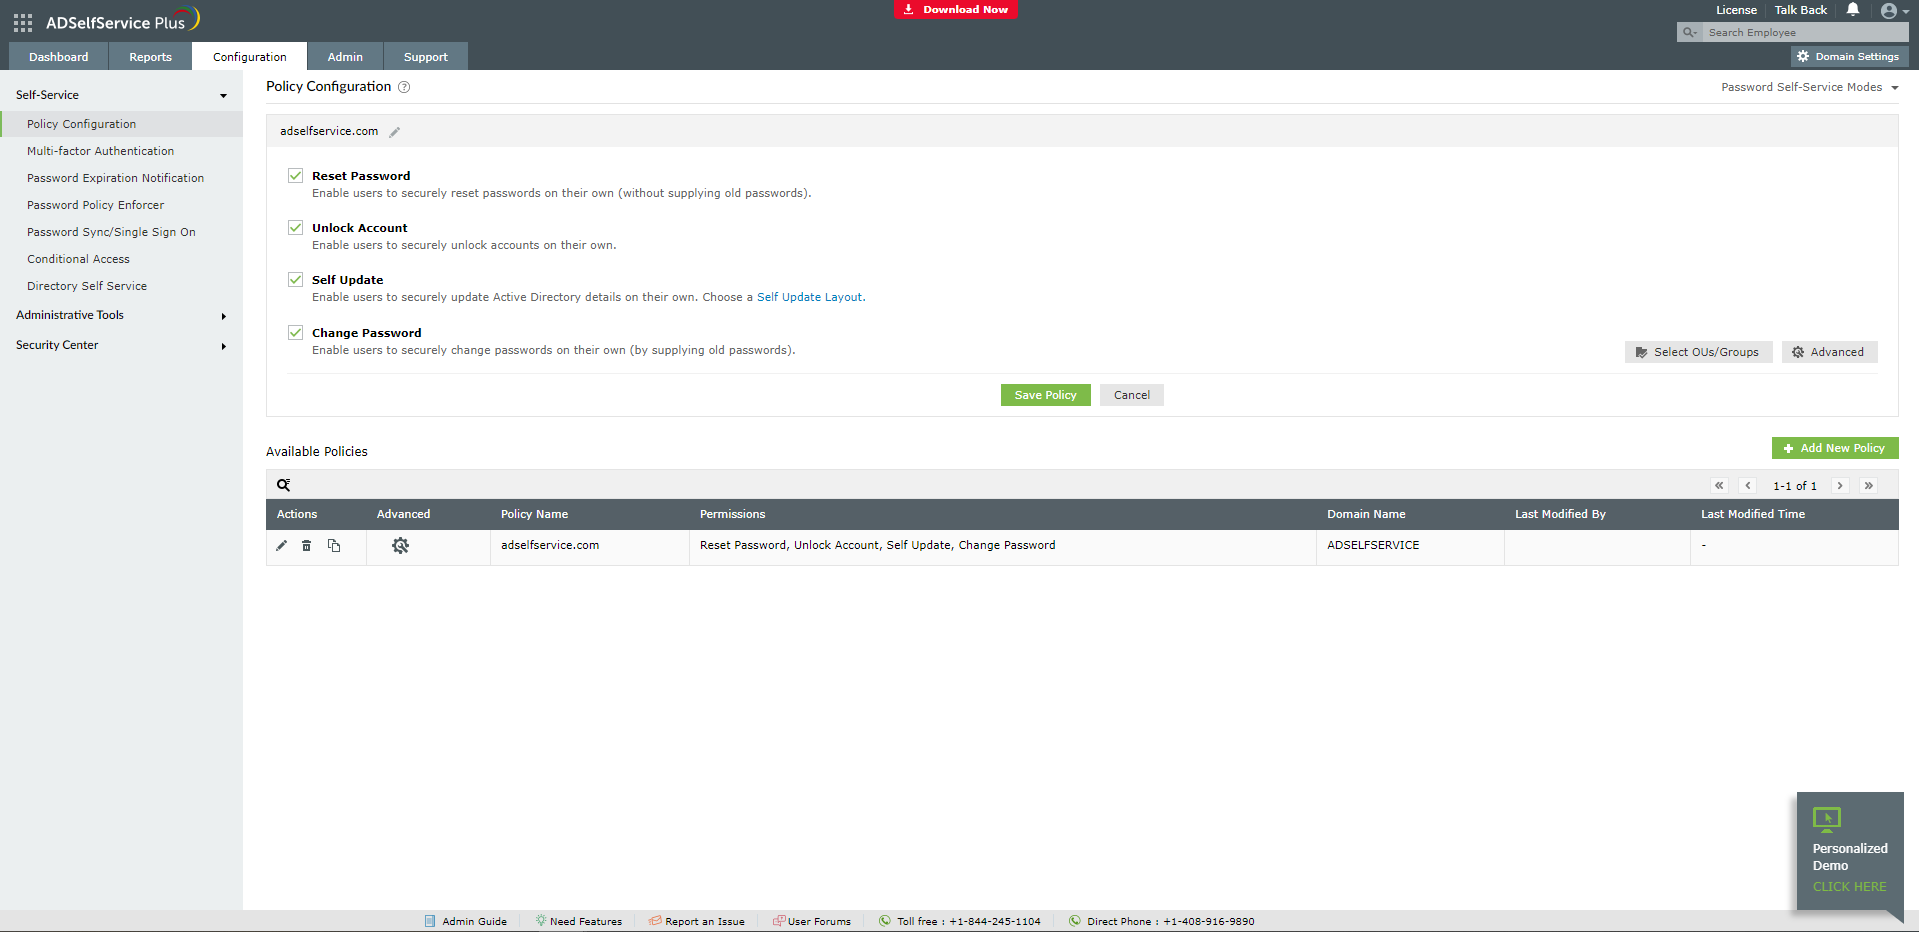Click the pencil icon next to adselfservice.com
Screen dimensions: 1919x932
click(395, 132)
